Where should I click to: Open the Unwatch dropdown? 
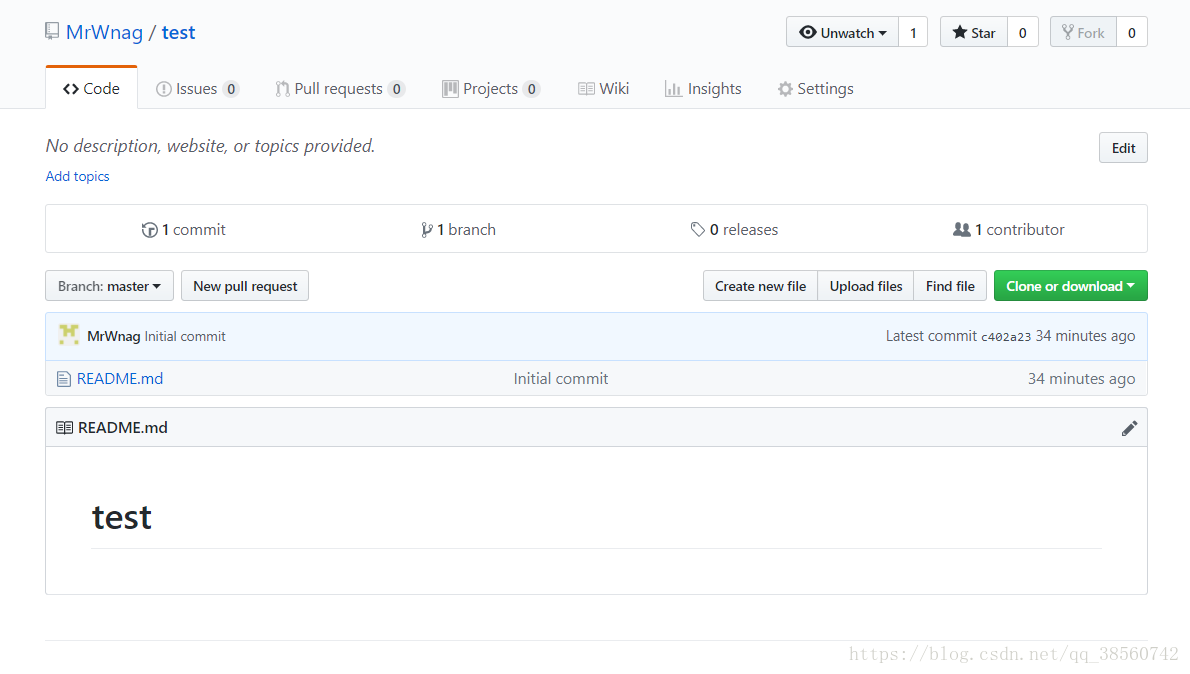pyautogui.click(x=842, y=33)
